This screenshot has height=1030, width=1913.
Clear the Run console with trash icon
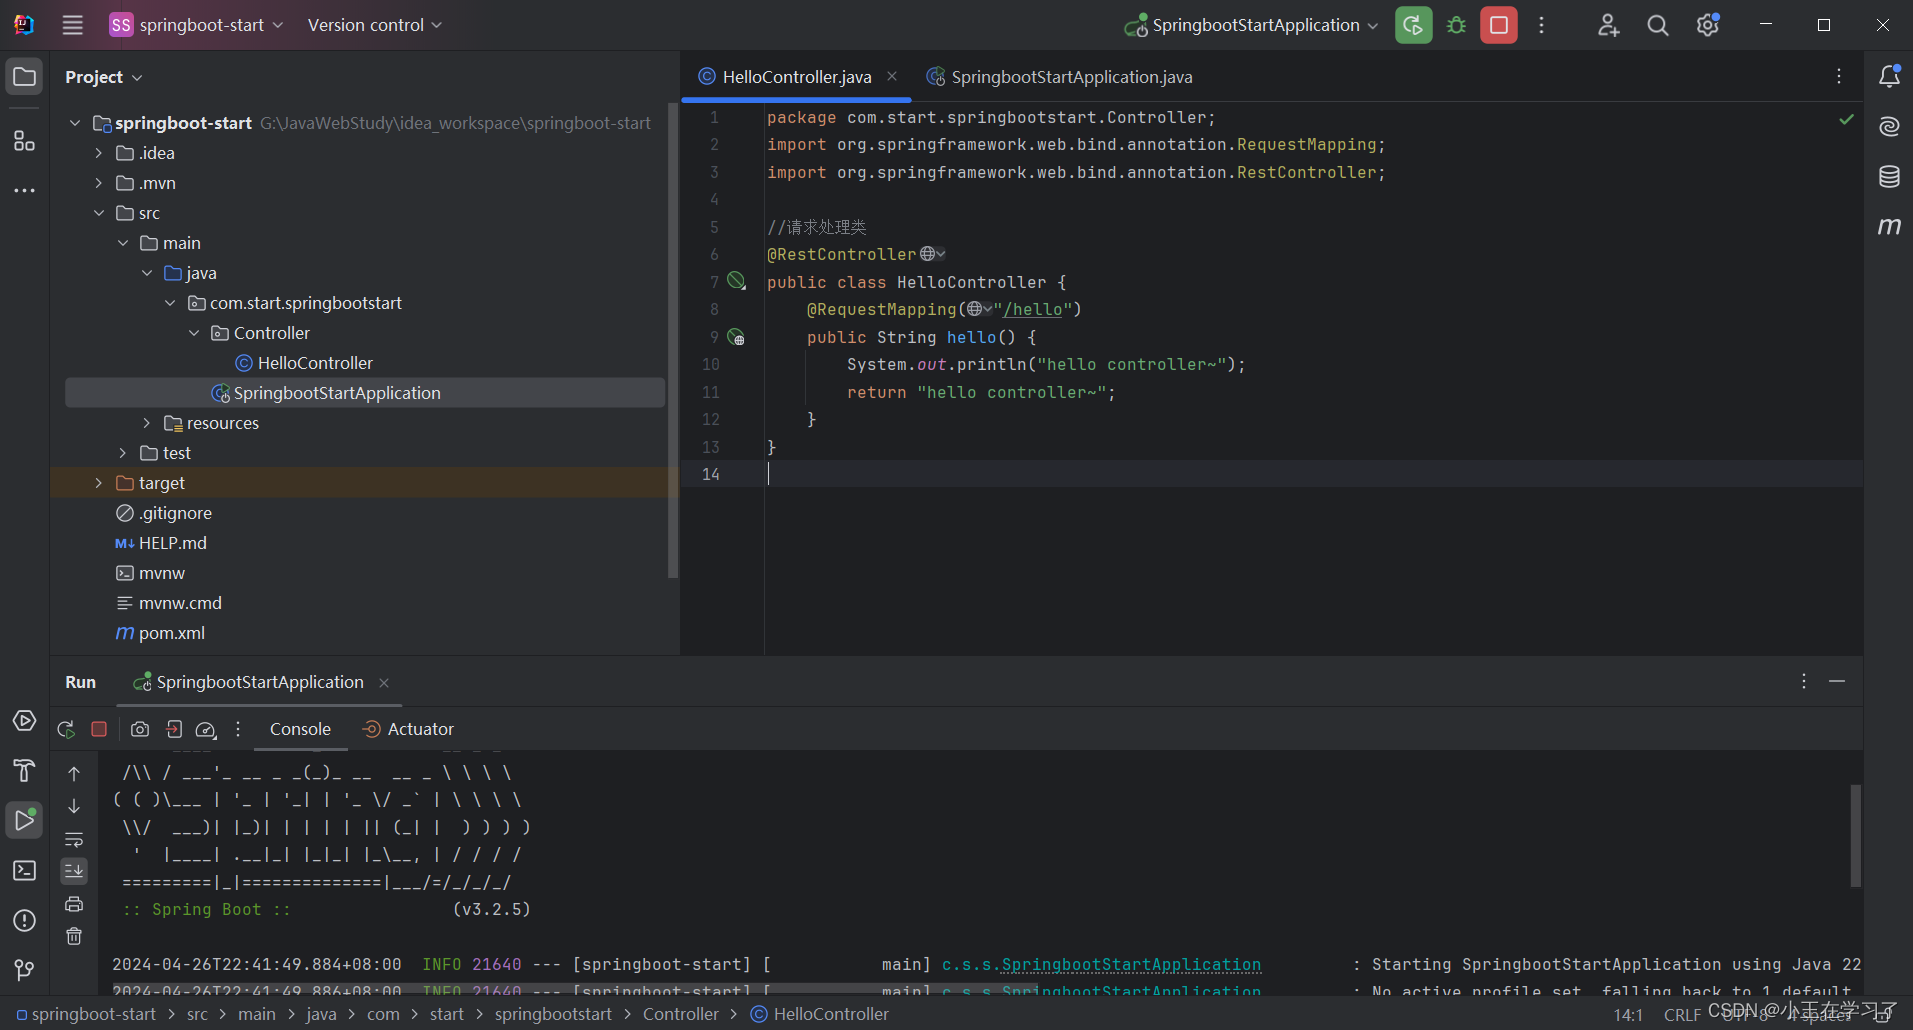[x=74, y=936]
